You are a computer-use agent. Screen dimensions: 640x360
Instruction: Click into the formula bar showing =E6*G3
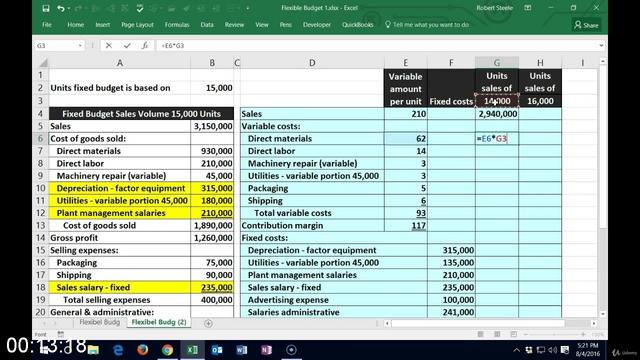tap(376, 46)
